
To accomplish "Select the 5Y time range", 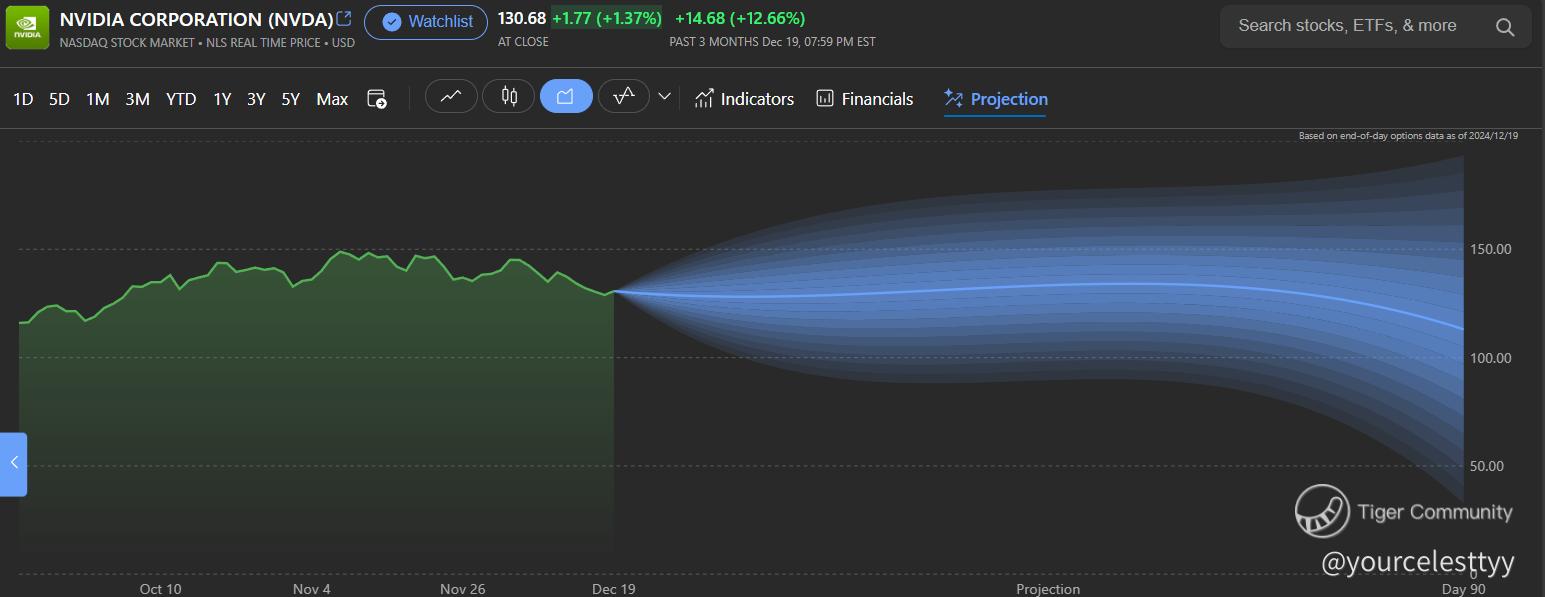I will [x=290, y=99].
